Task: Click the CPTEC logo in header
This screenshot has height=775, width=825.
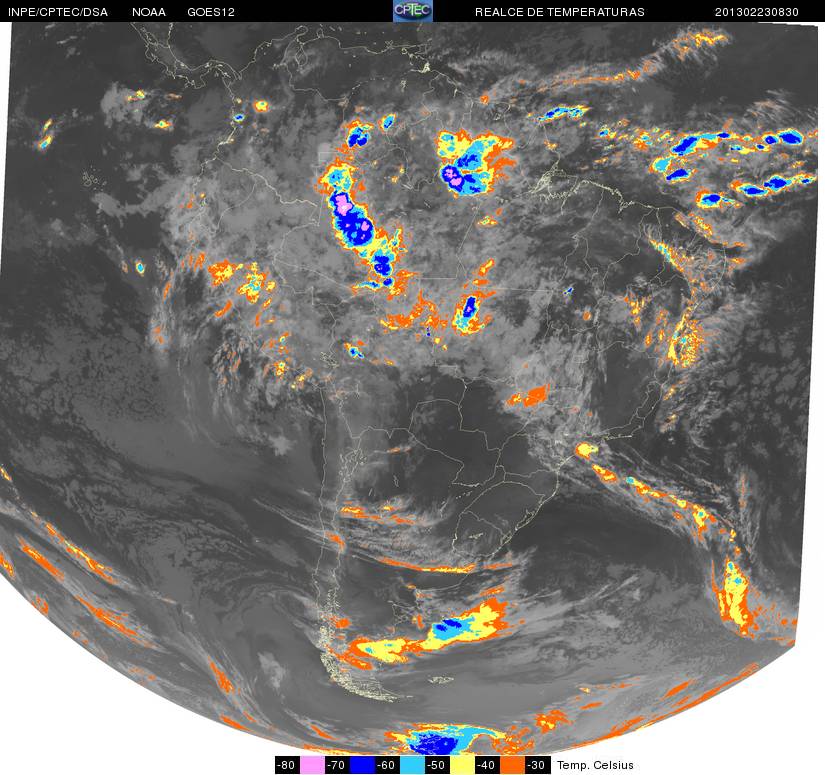Action: 413,11
